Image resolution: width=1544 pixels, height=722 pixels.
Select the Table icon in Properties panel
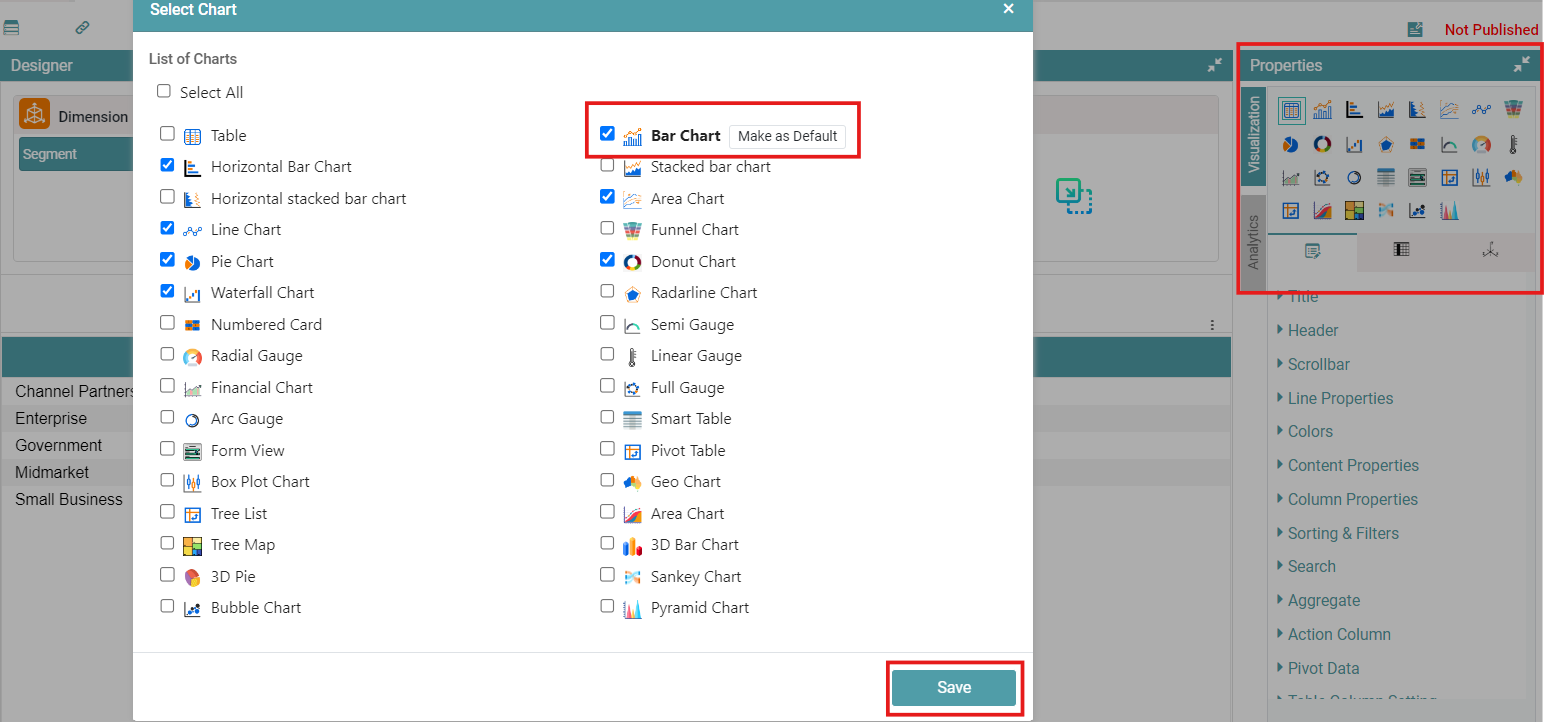1290,110
